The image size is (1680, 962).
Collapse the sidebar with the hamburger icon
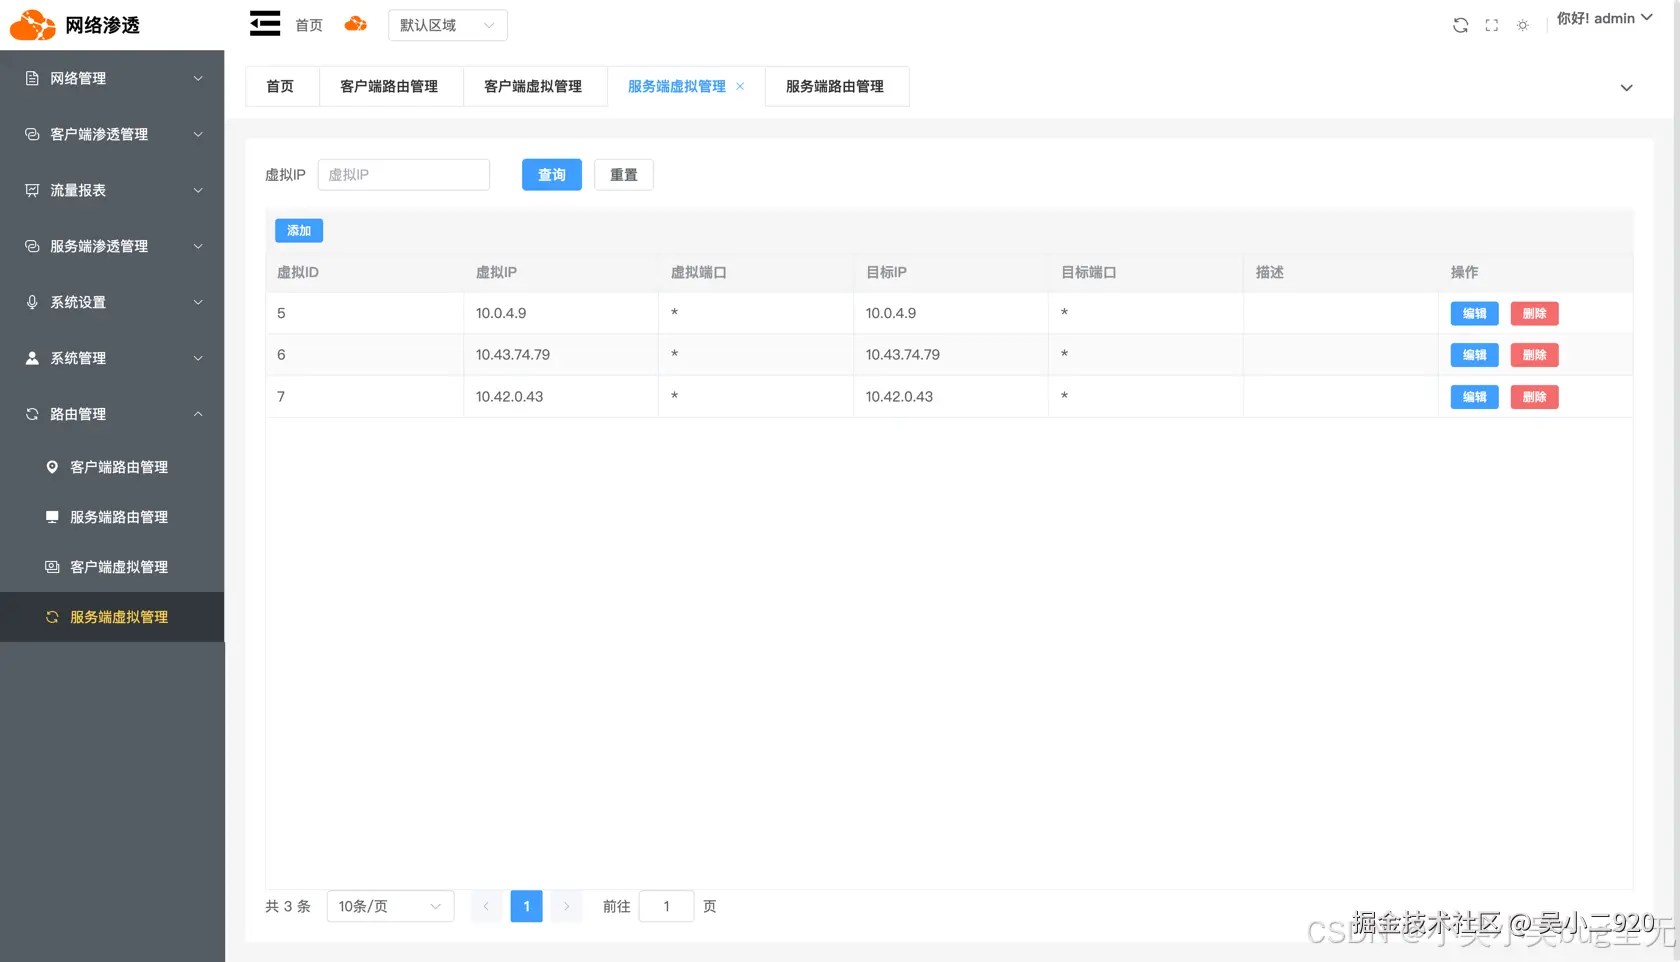264,23
